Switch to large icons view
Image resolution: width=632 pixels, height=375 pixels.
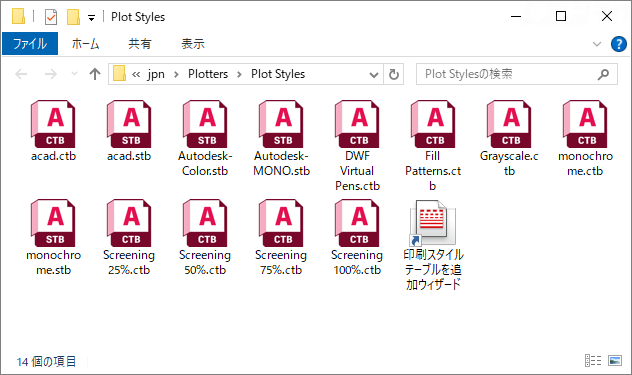coord(615,360)
